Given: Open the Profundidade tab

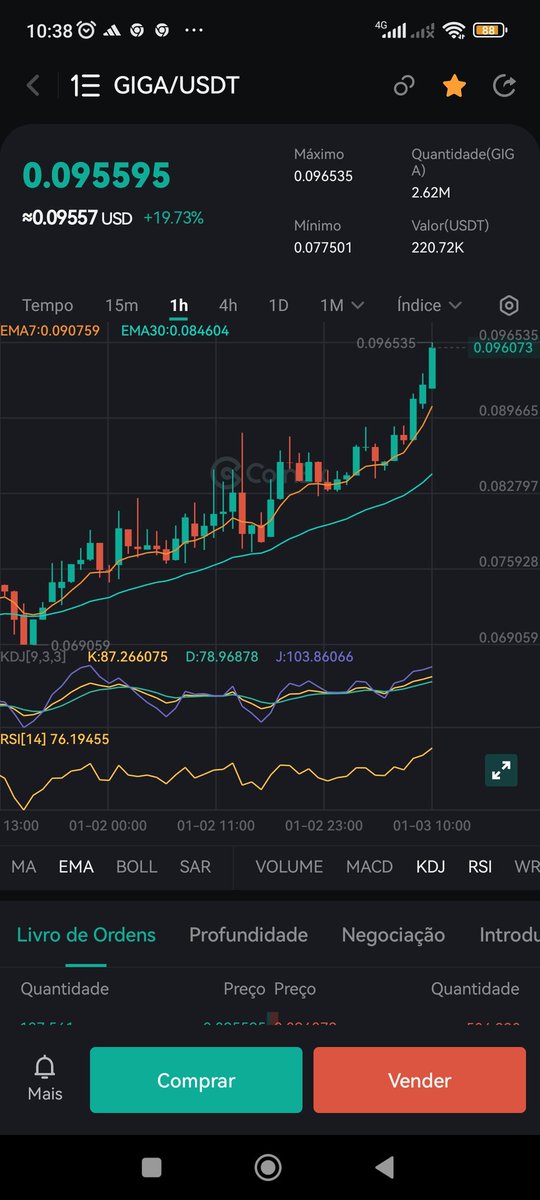Looking at the screenshot, I should (248, 935).
